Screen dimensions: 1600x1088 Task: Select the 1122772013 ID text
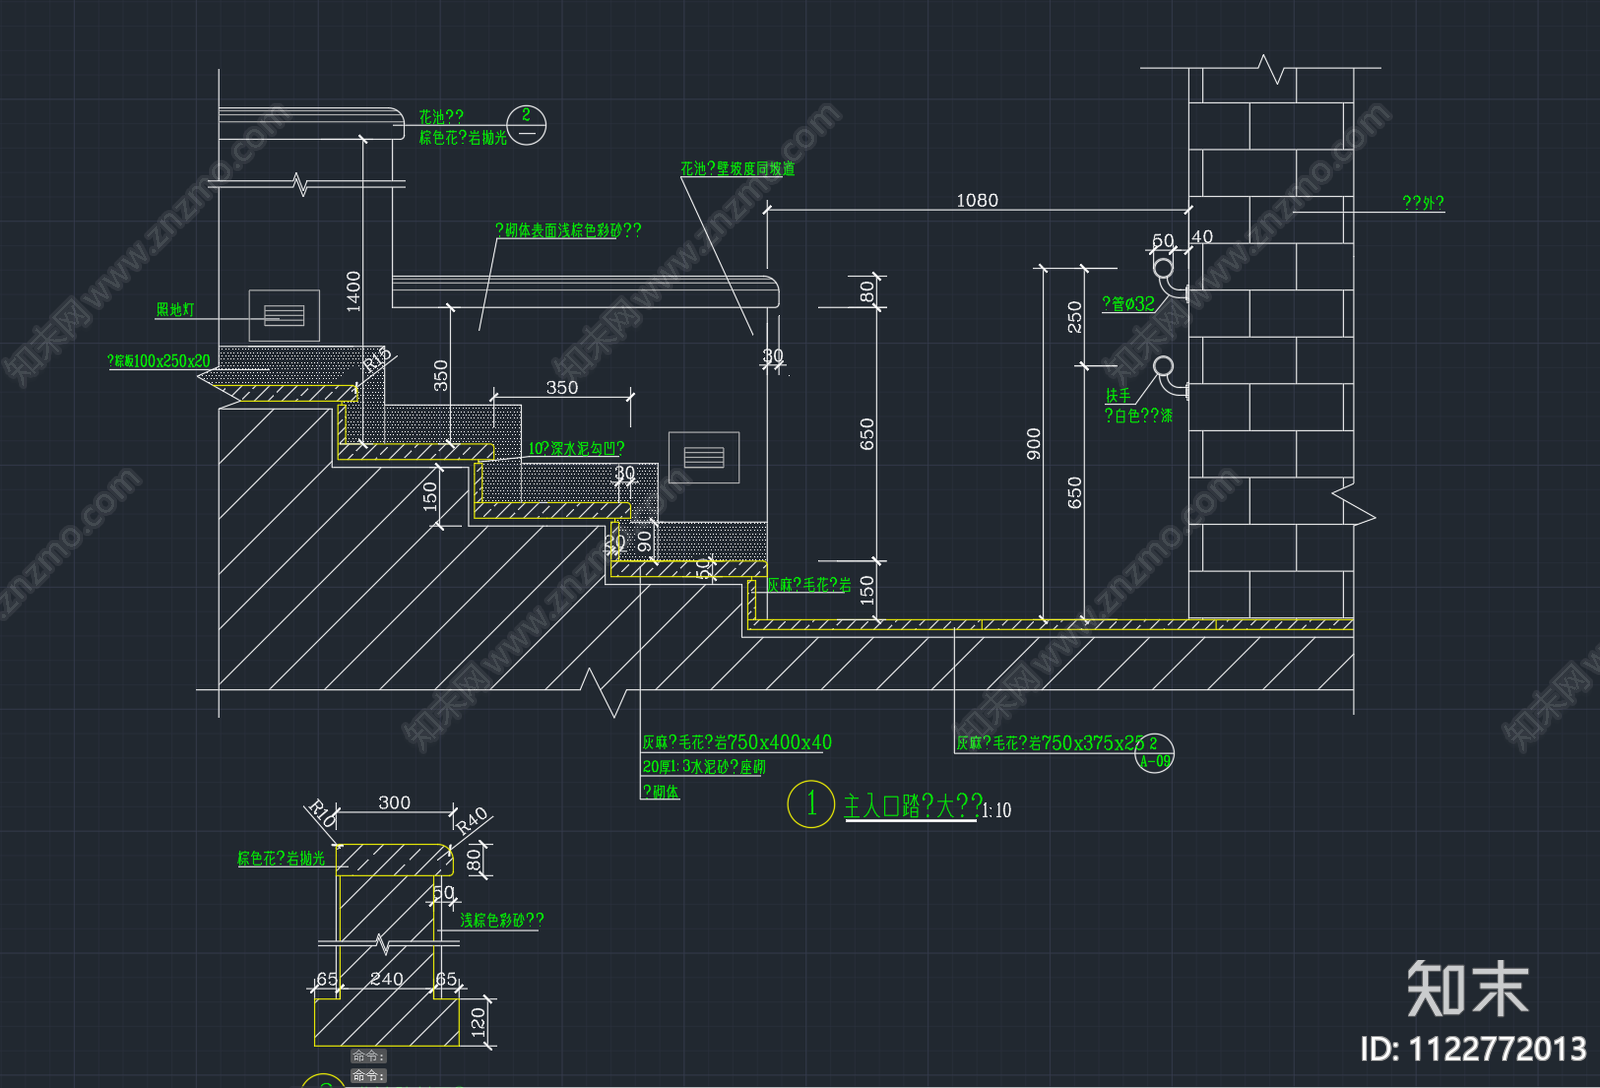[1498, 1049]
